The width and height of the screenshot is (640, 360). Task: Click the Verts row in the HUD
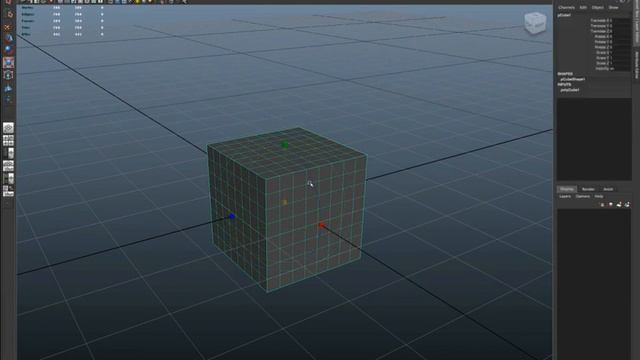pos(62,7)
